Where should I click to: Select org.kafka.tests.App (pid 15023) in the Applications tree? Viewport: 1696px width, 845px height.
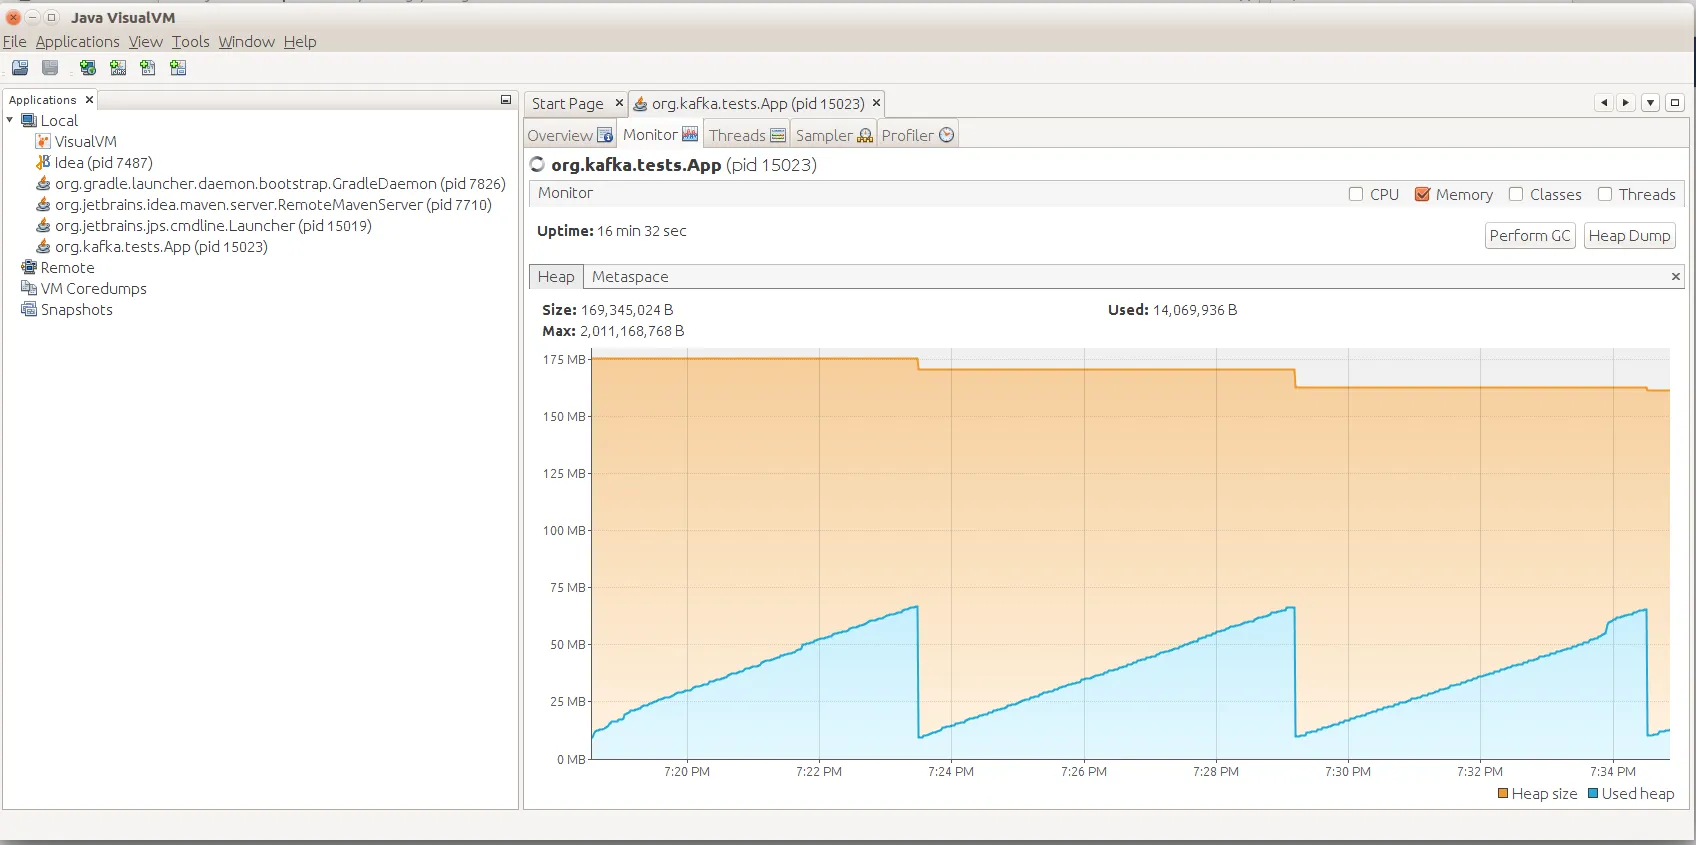(x=161, y=247)
